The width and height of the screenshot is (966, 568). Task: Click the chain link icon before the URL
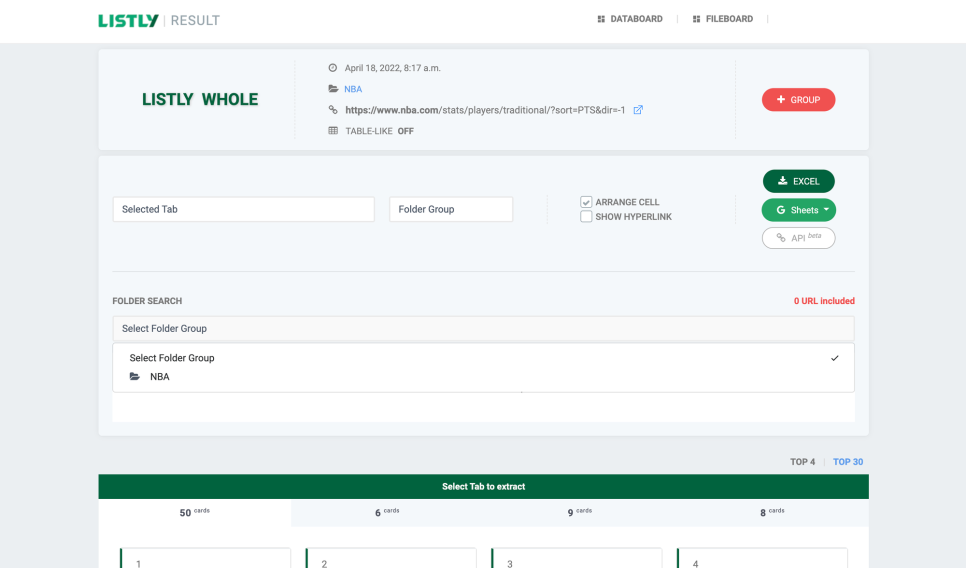click(x=333, y=110)
